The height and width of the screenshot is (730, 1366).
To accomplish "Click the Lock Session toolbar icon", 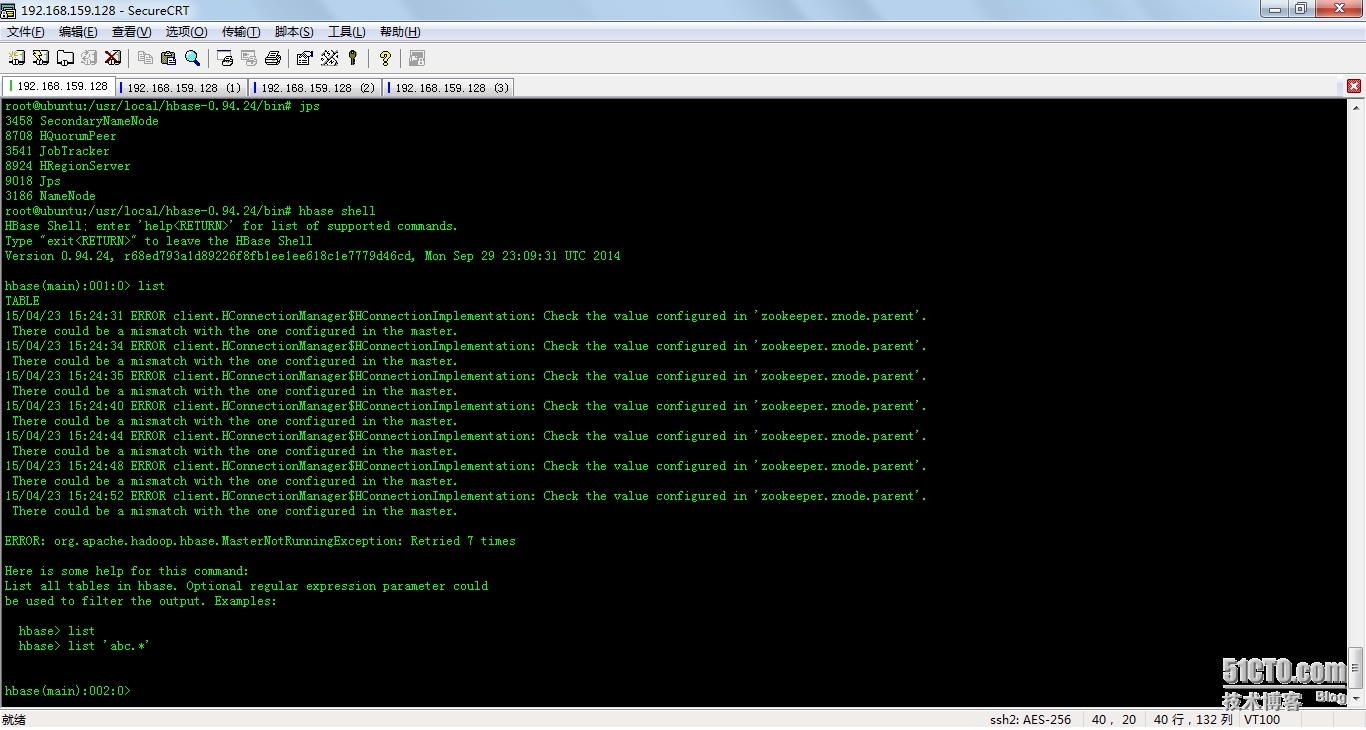I will tap(417, 58).
